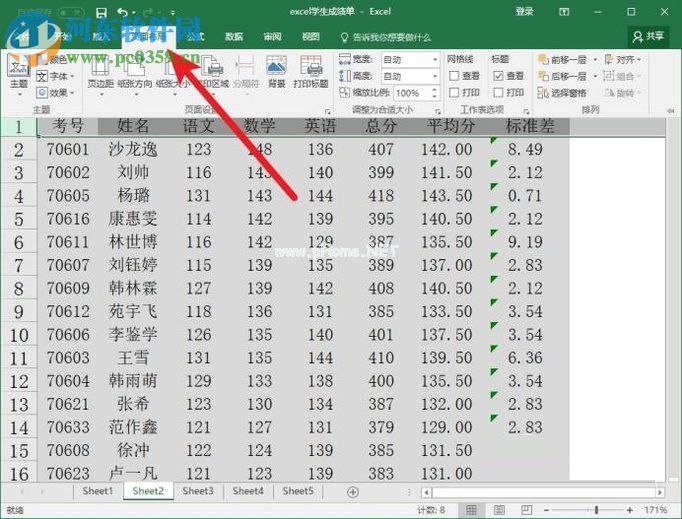Choose a sheet Background (背景)

click(x=277, y=73)
